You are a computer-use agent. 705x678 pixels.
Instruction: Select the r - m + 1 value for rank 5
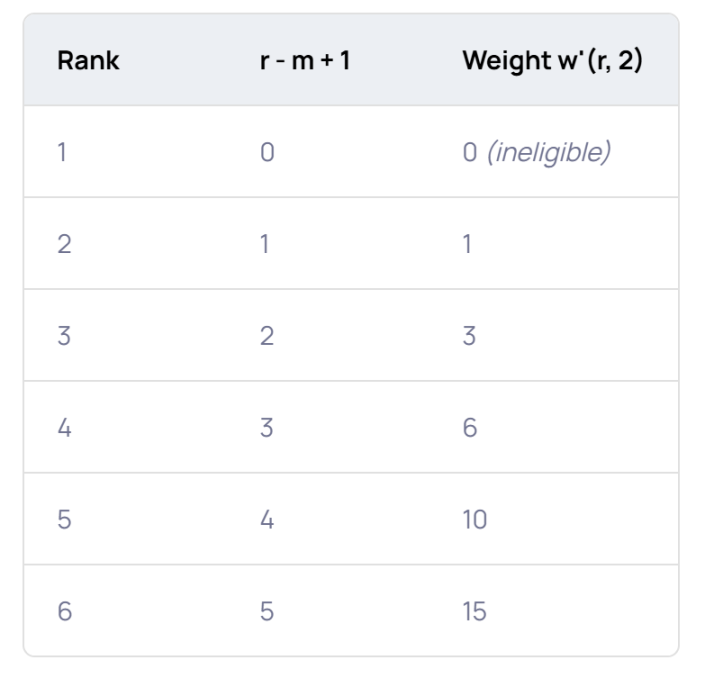tap(267, 520)
